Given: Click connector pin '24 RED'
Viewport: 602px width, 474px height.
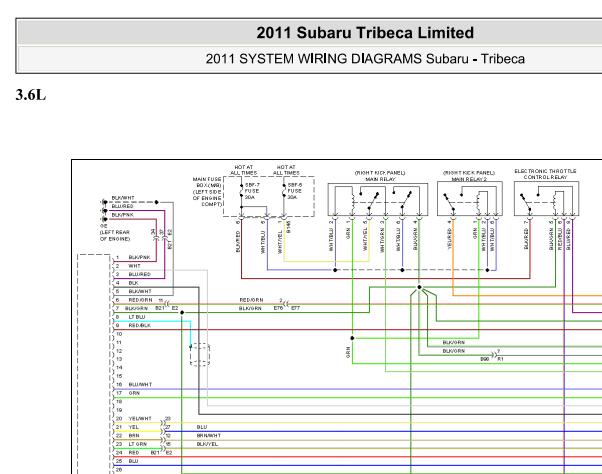Looking at the screenshot, I should coord(127,453).
